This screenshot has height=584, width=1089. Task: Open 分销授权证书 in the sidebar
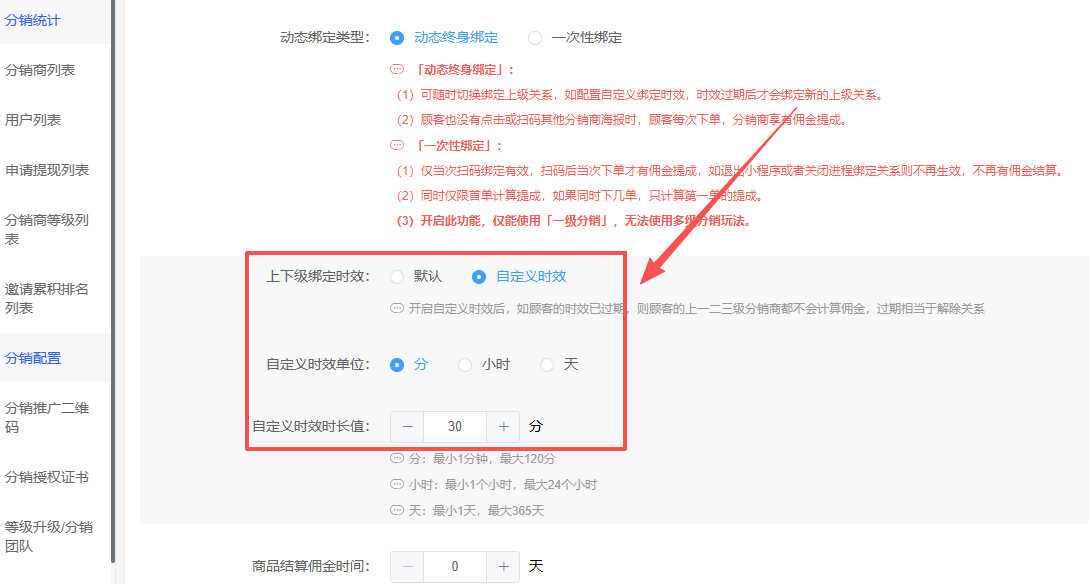(x=47, y=477)
